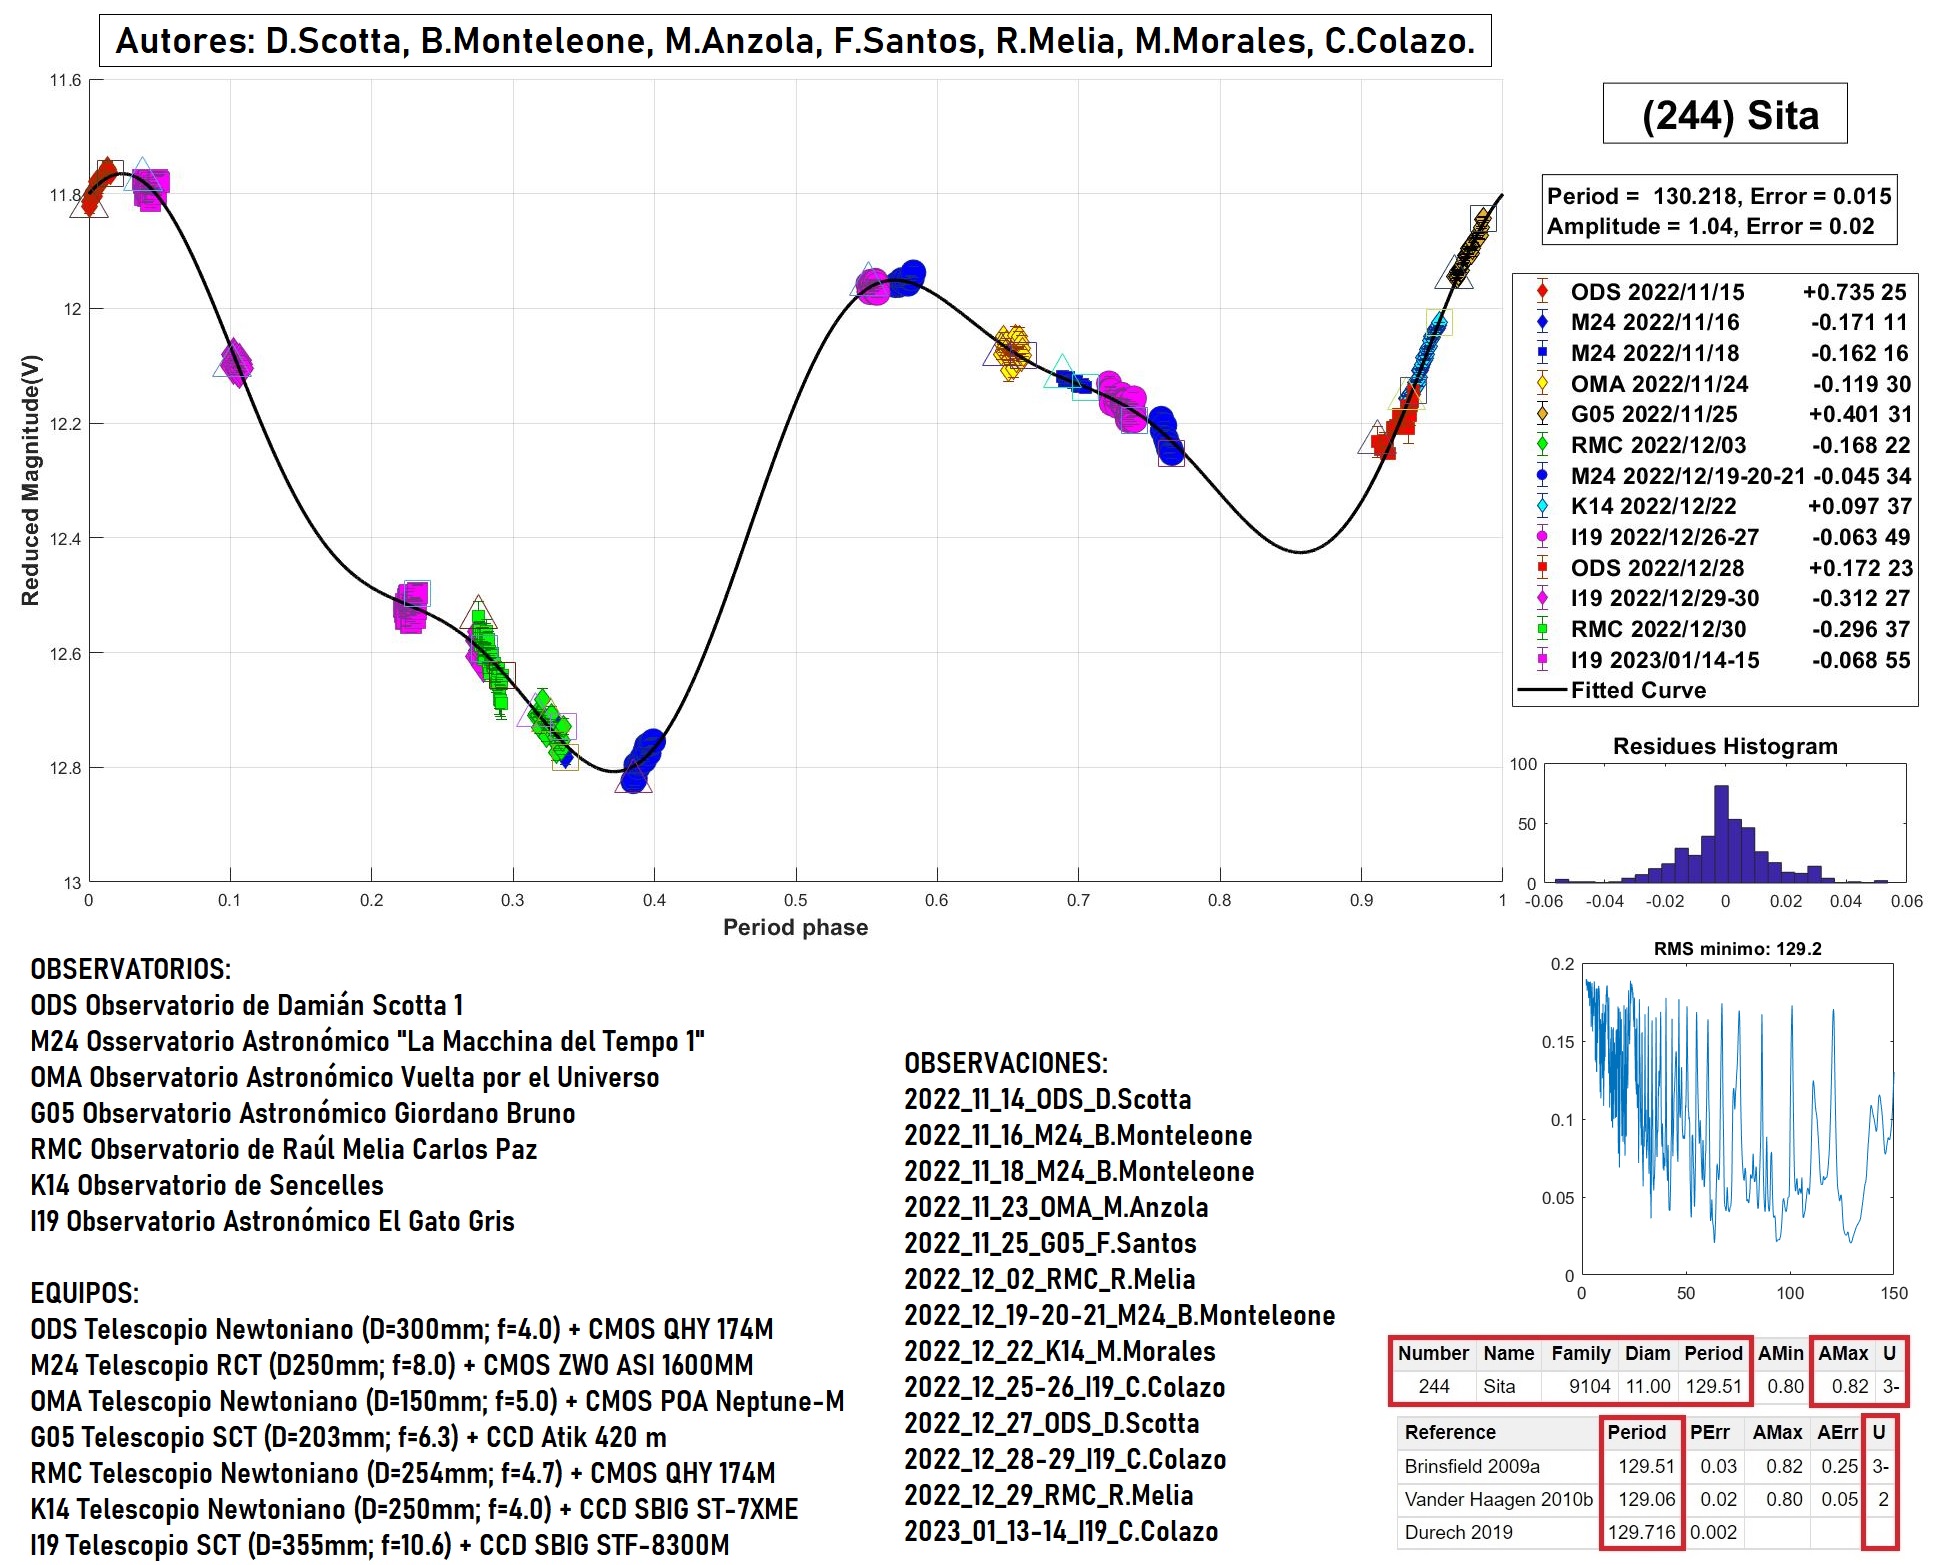Select legend entry I19 2023/01/14-15
The height and width of the screenshot is (1565, 1944).
pyautogui.click(x=1715, y=660)
